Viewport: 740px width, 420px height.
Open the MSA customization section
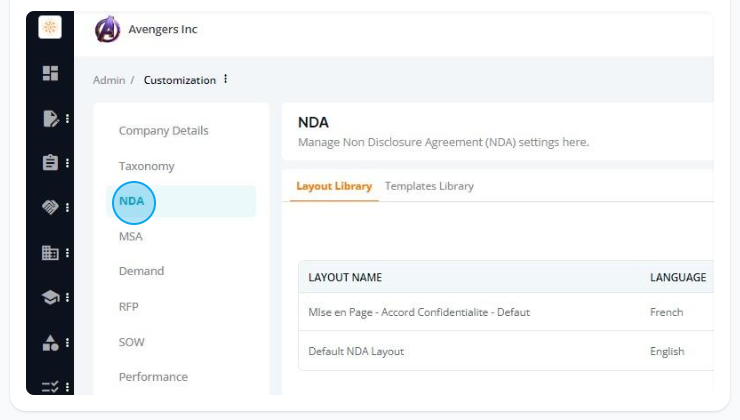(131, 236)
